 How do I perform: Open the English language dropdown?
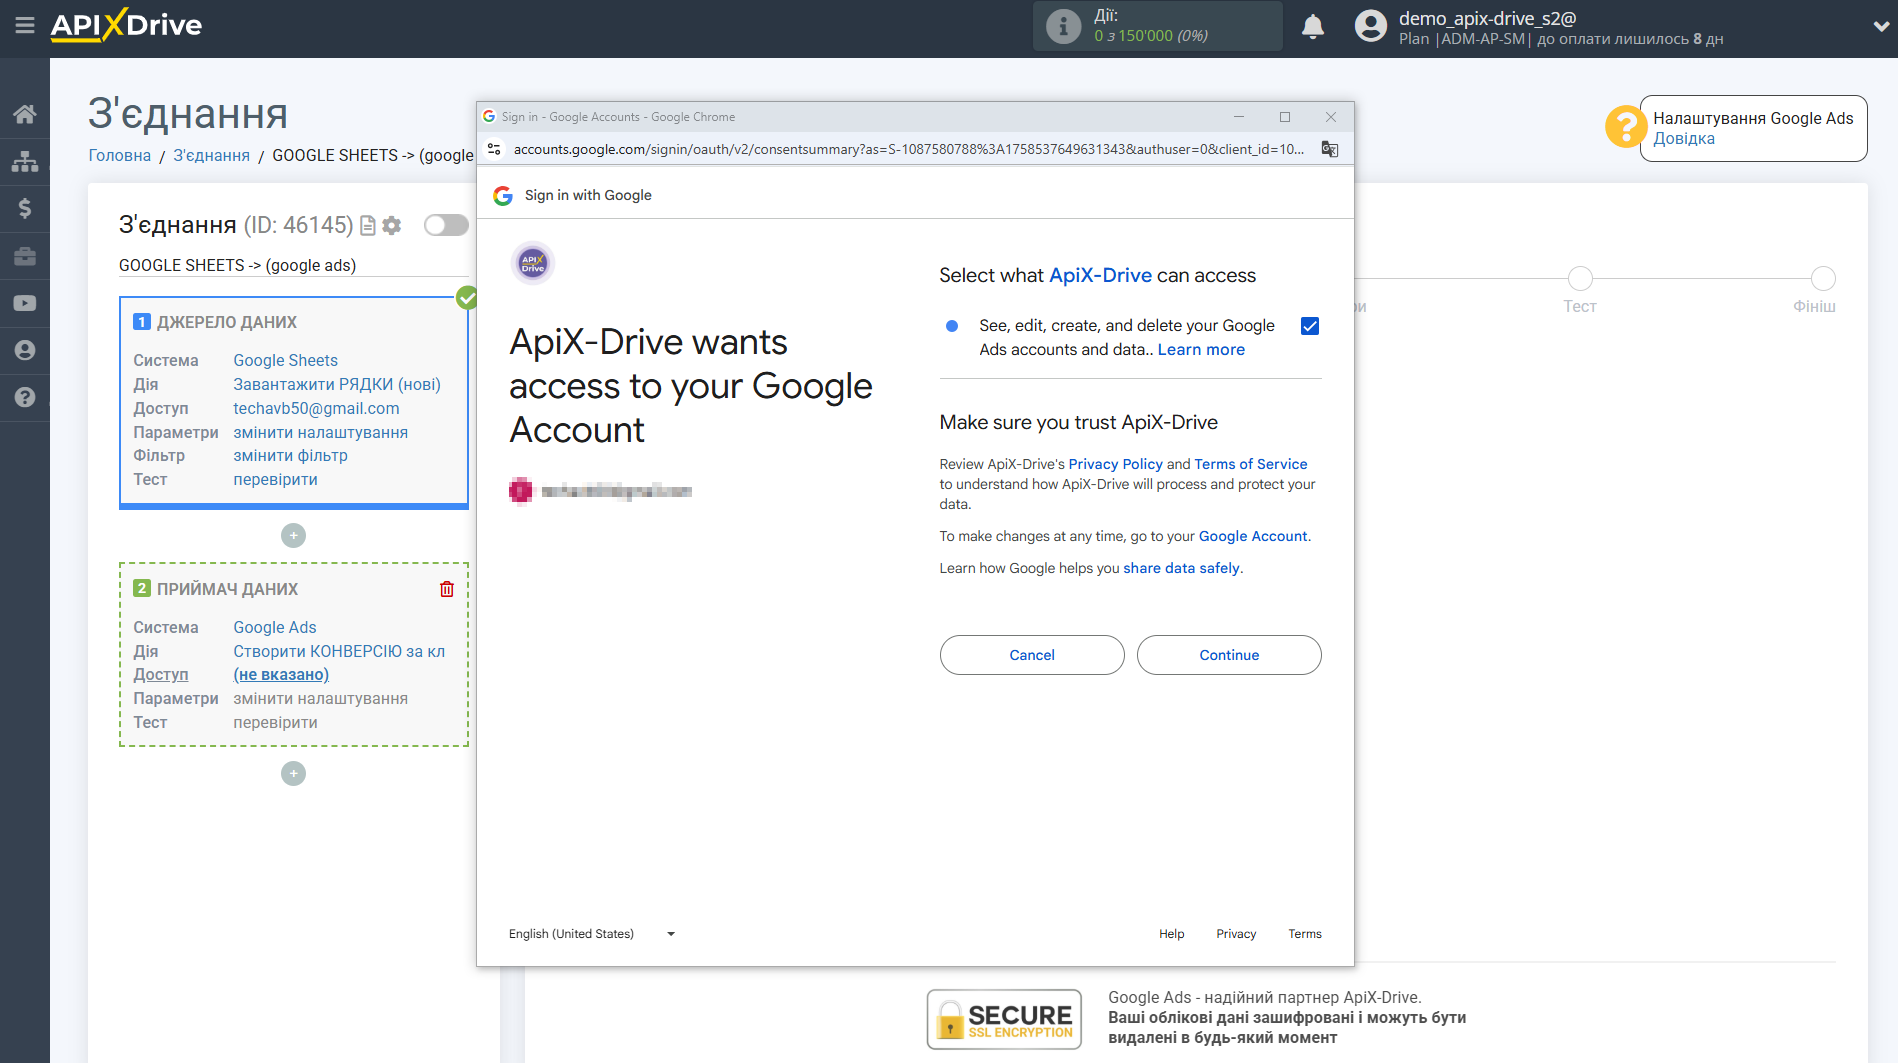592,934
